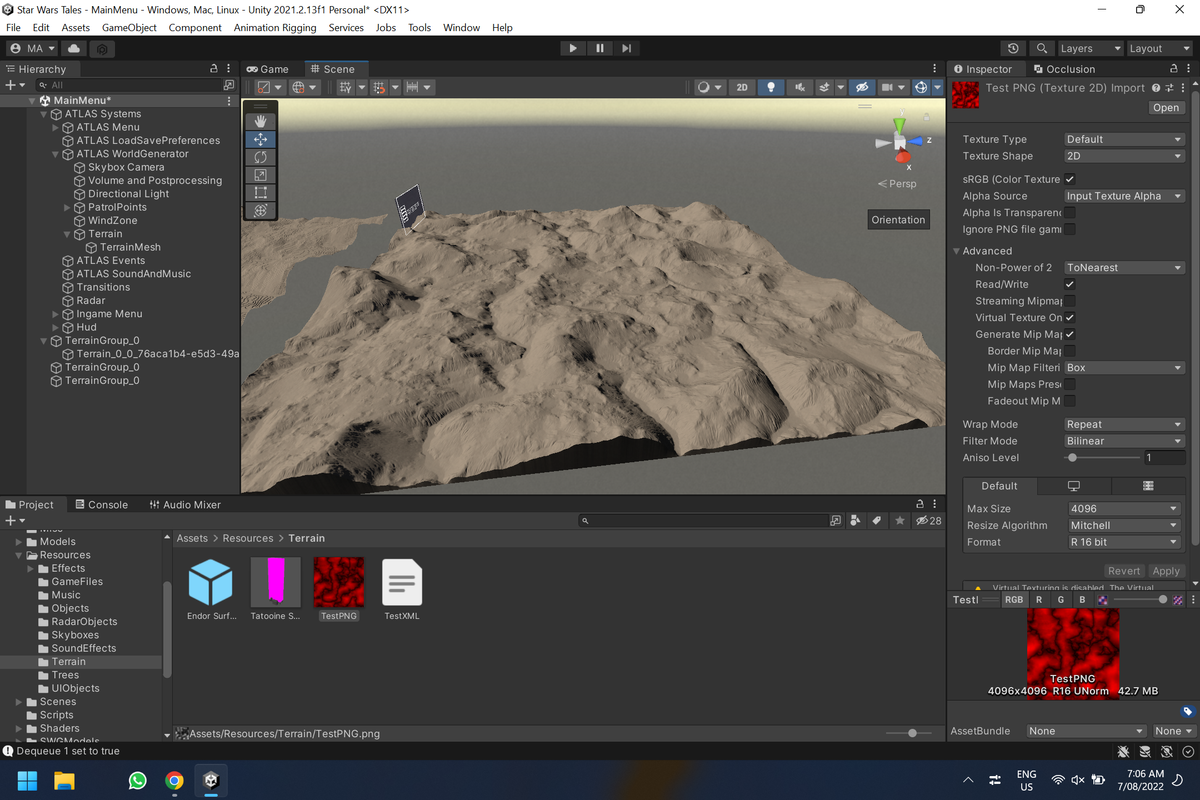Open the Texture Type dropdown
Image resolution: width=1200 pixels, height=800 pixels.
coord(1123,139)
